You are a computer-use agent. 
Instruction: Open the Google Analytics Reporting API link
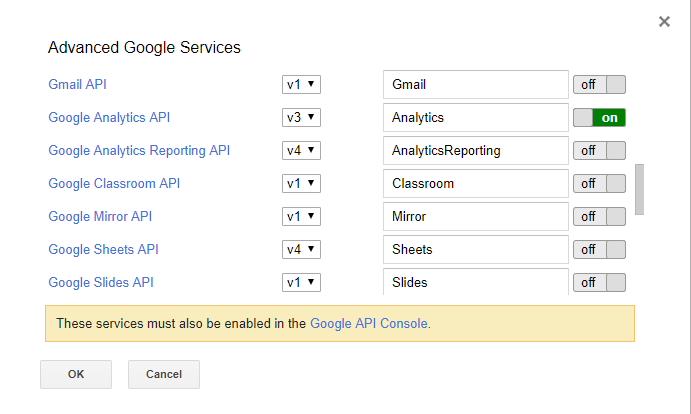click(139, 150)
